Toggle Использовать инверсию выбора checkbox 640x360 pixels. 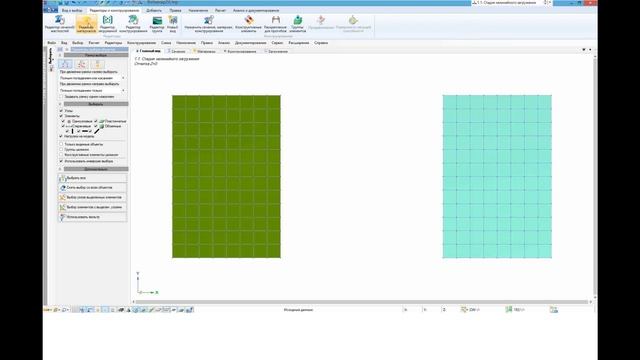click(61, 161)
